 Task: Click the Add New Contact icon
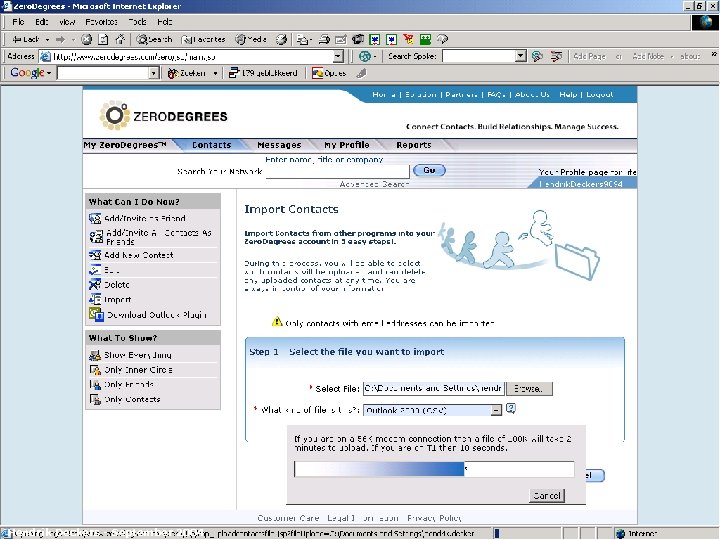[95, 255]
